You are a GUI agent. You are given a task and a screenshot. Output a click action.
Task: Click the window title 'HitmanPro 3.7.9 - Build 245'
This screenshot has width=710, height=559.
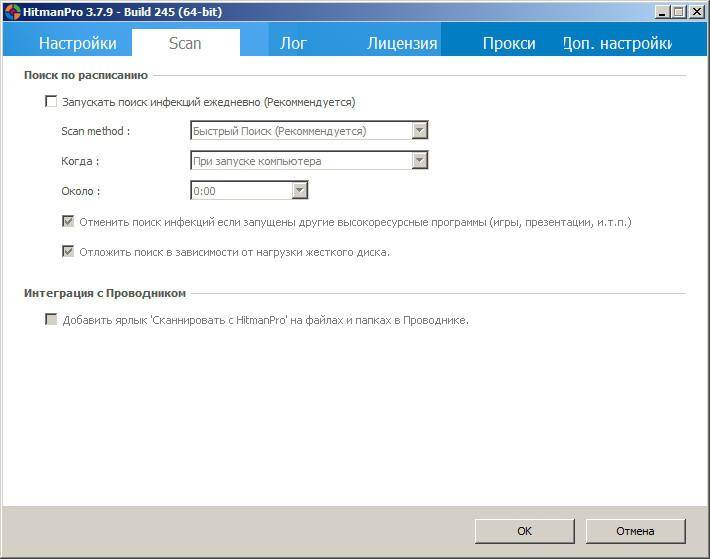point(122,12)
